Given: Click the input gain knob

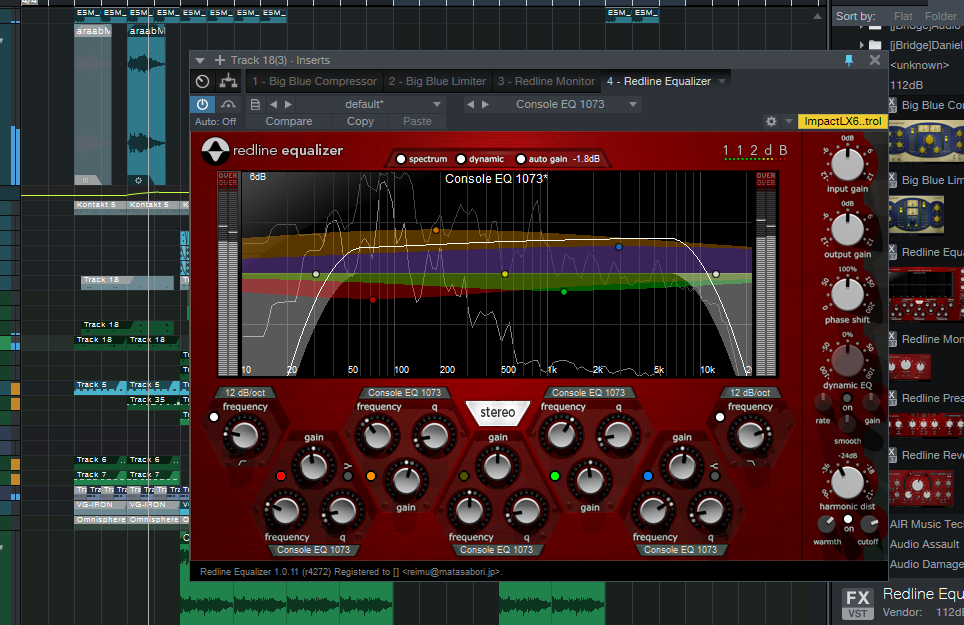Looking at the screenshot, I should pyautogui.click(x=847, y=163).
